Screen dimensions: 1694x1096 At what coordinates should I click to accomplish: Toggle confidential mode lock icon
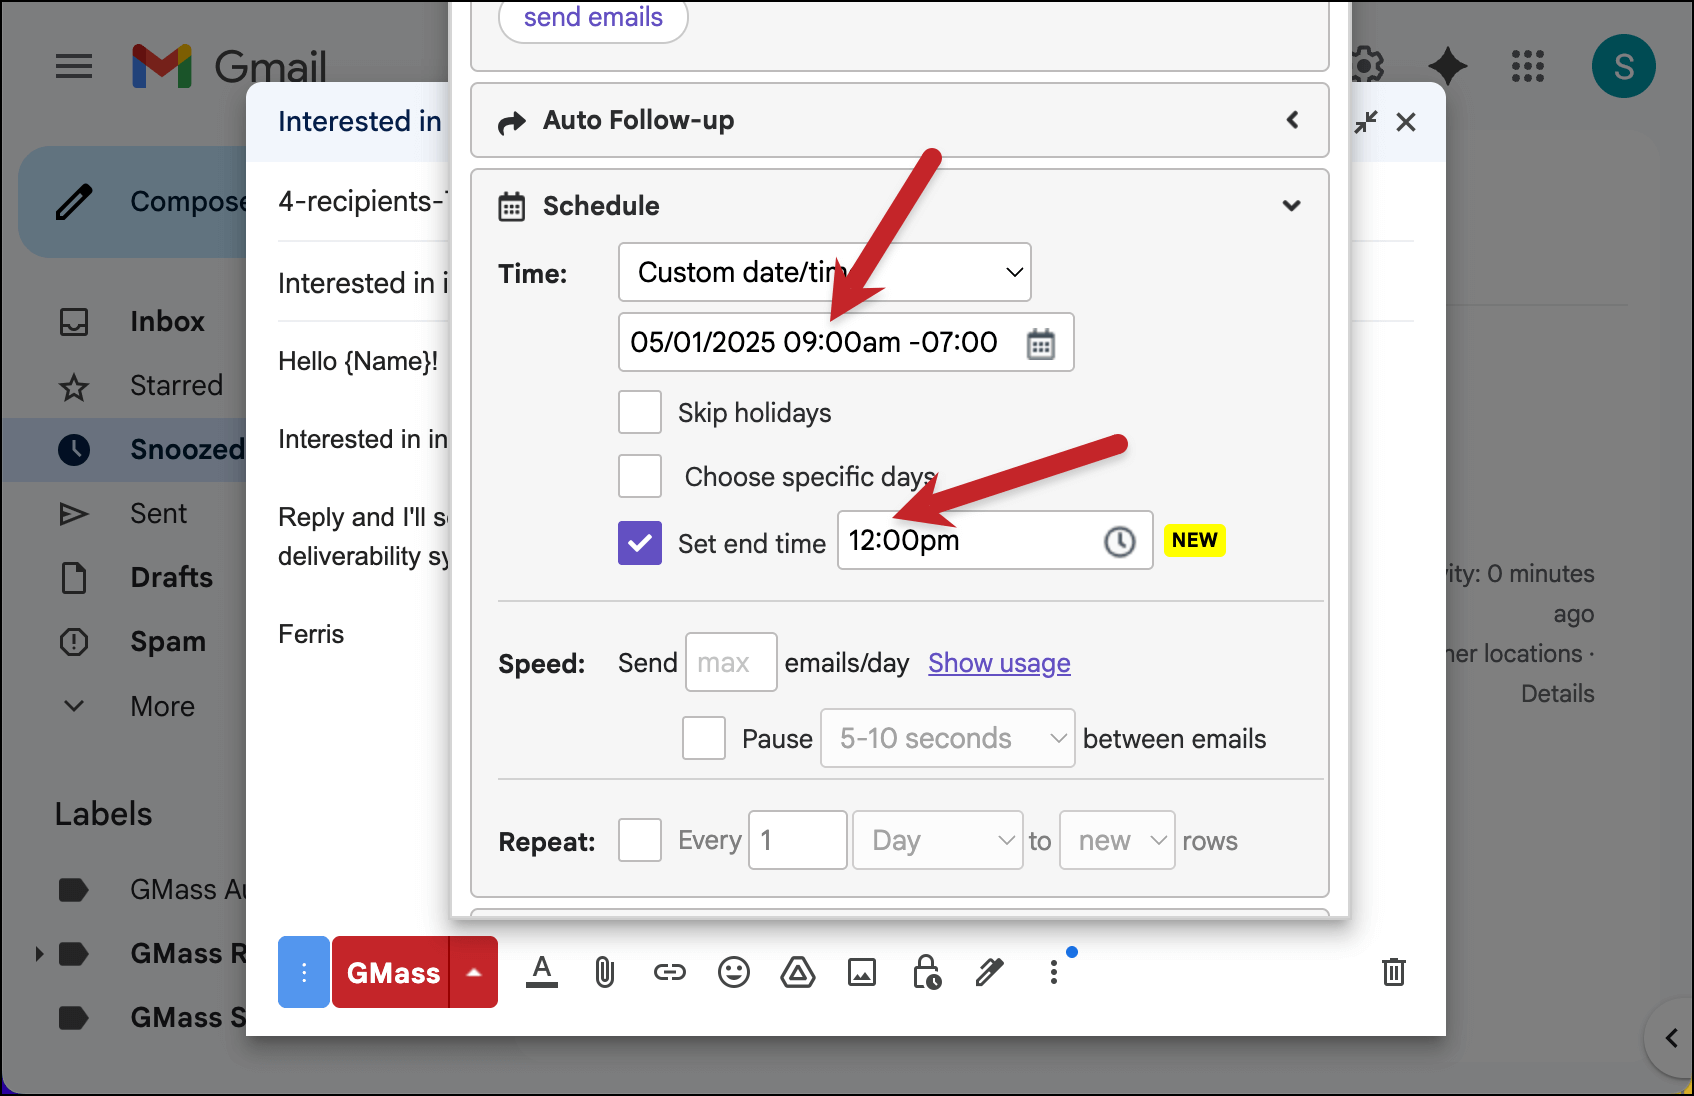[927, 972]
